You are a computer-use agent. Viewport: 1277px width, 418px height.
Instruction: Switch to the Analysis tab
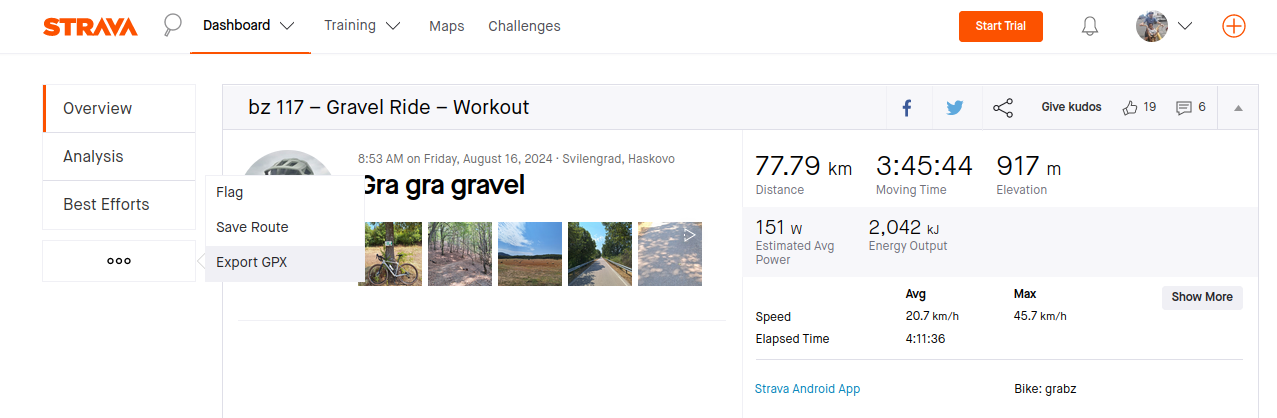click(x=93, y=157)
